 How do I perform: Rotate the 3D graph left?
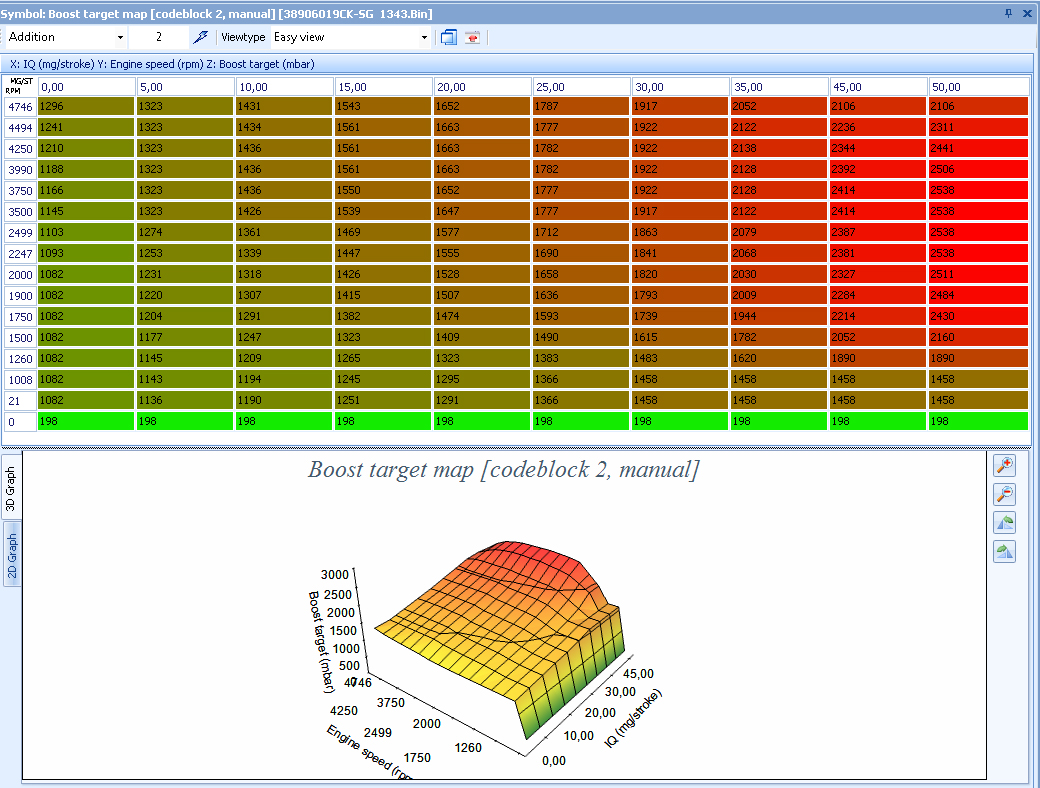coord(1004,522)
